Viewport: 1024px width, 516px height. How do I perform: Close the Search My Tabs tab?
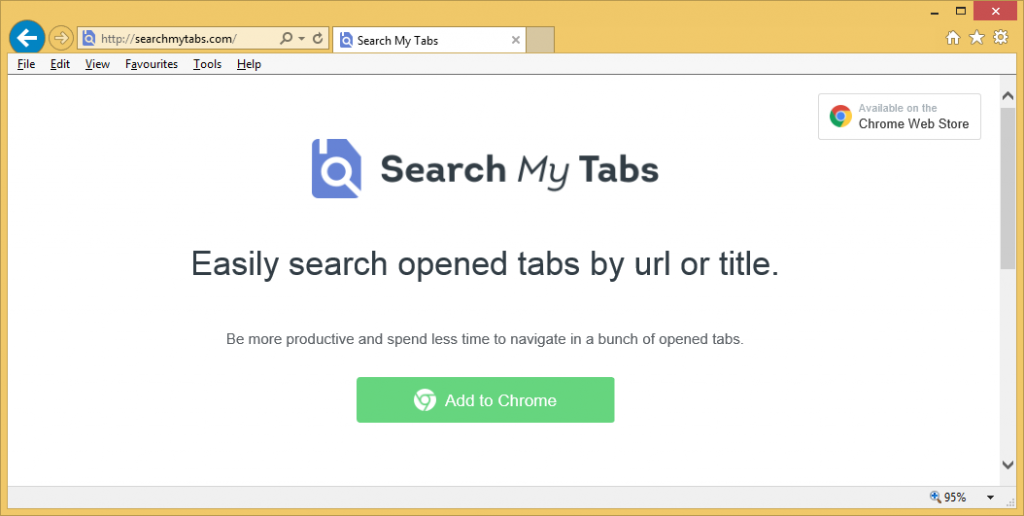point(516,40)
